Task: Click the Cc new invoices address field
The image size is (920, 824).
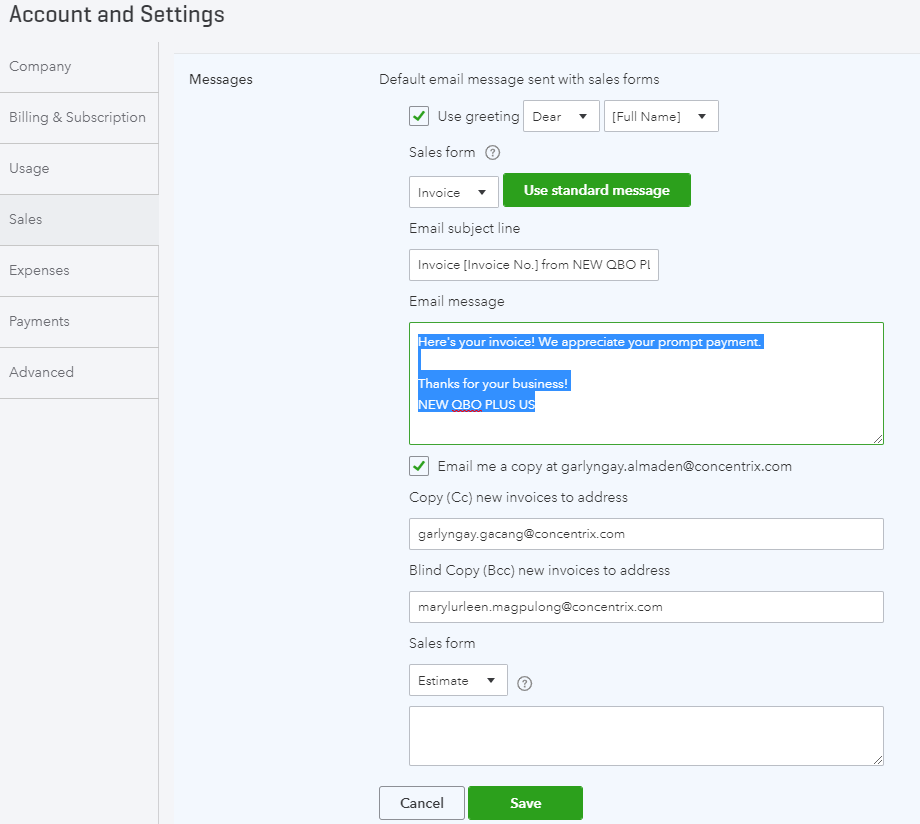Action: (645, 534)
